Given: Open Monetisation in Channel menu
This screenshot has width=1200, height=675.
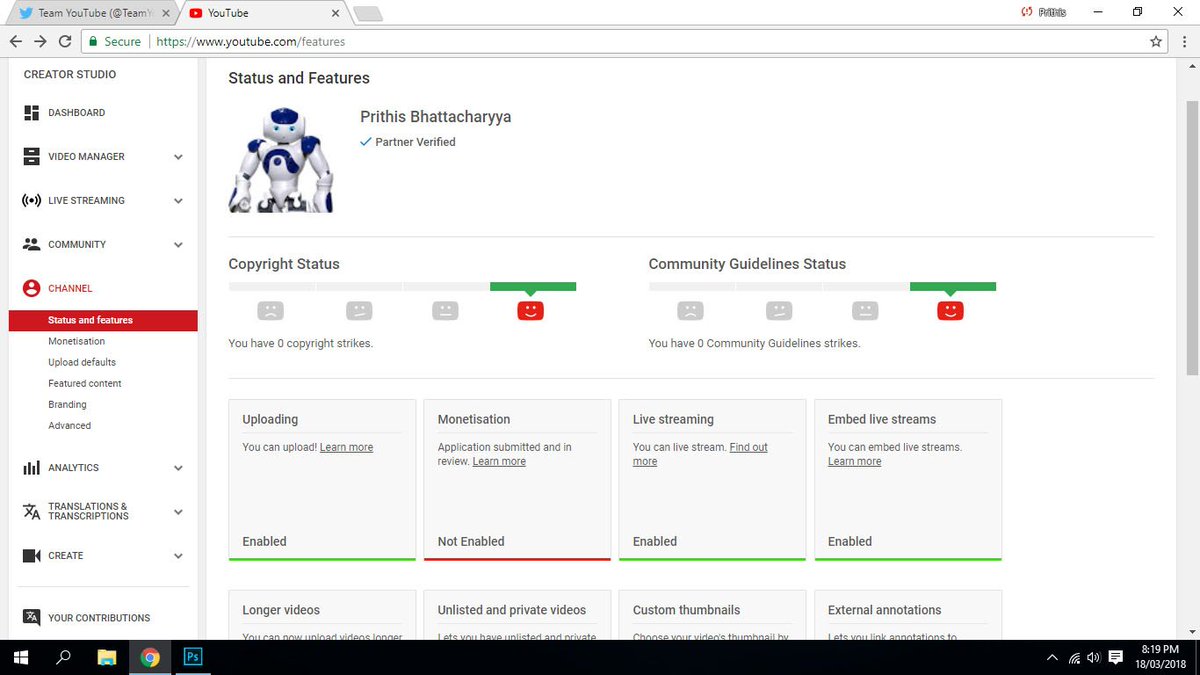Looking at the screenshot, I should (76, 341).
